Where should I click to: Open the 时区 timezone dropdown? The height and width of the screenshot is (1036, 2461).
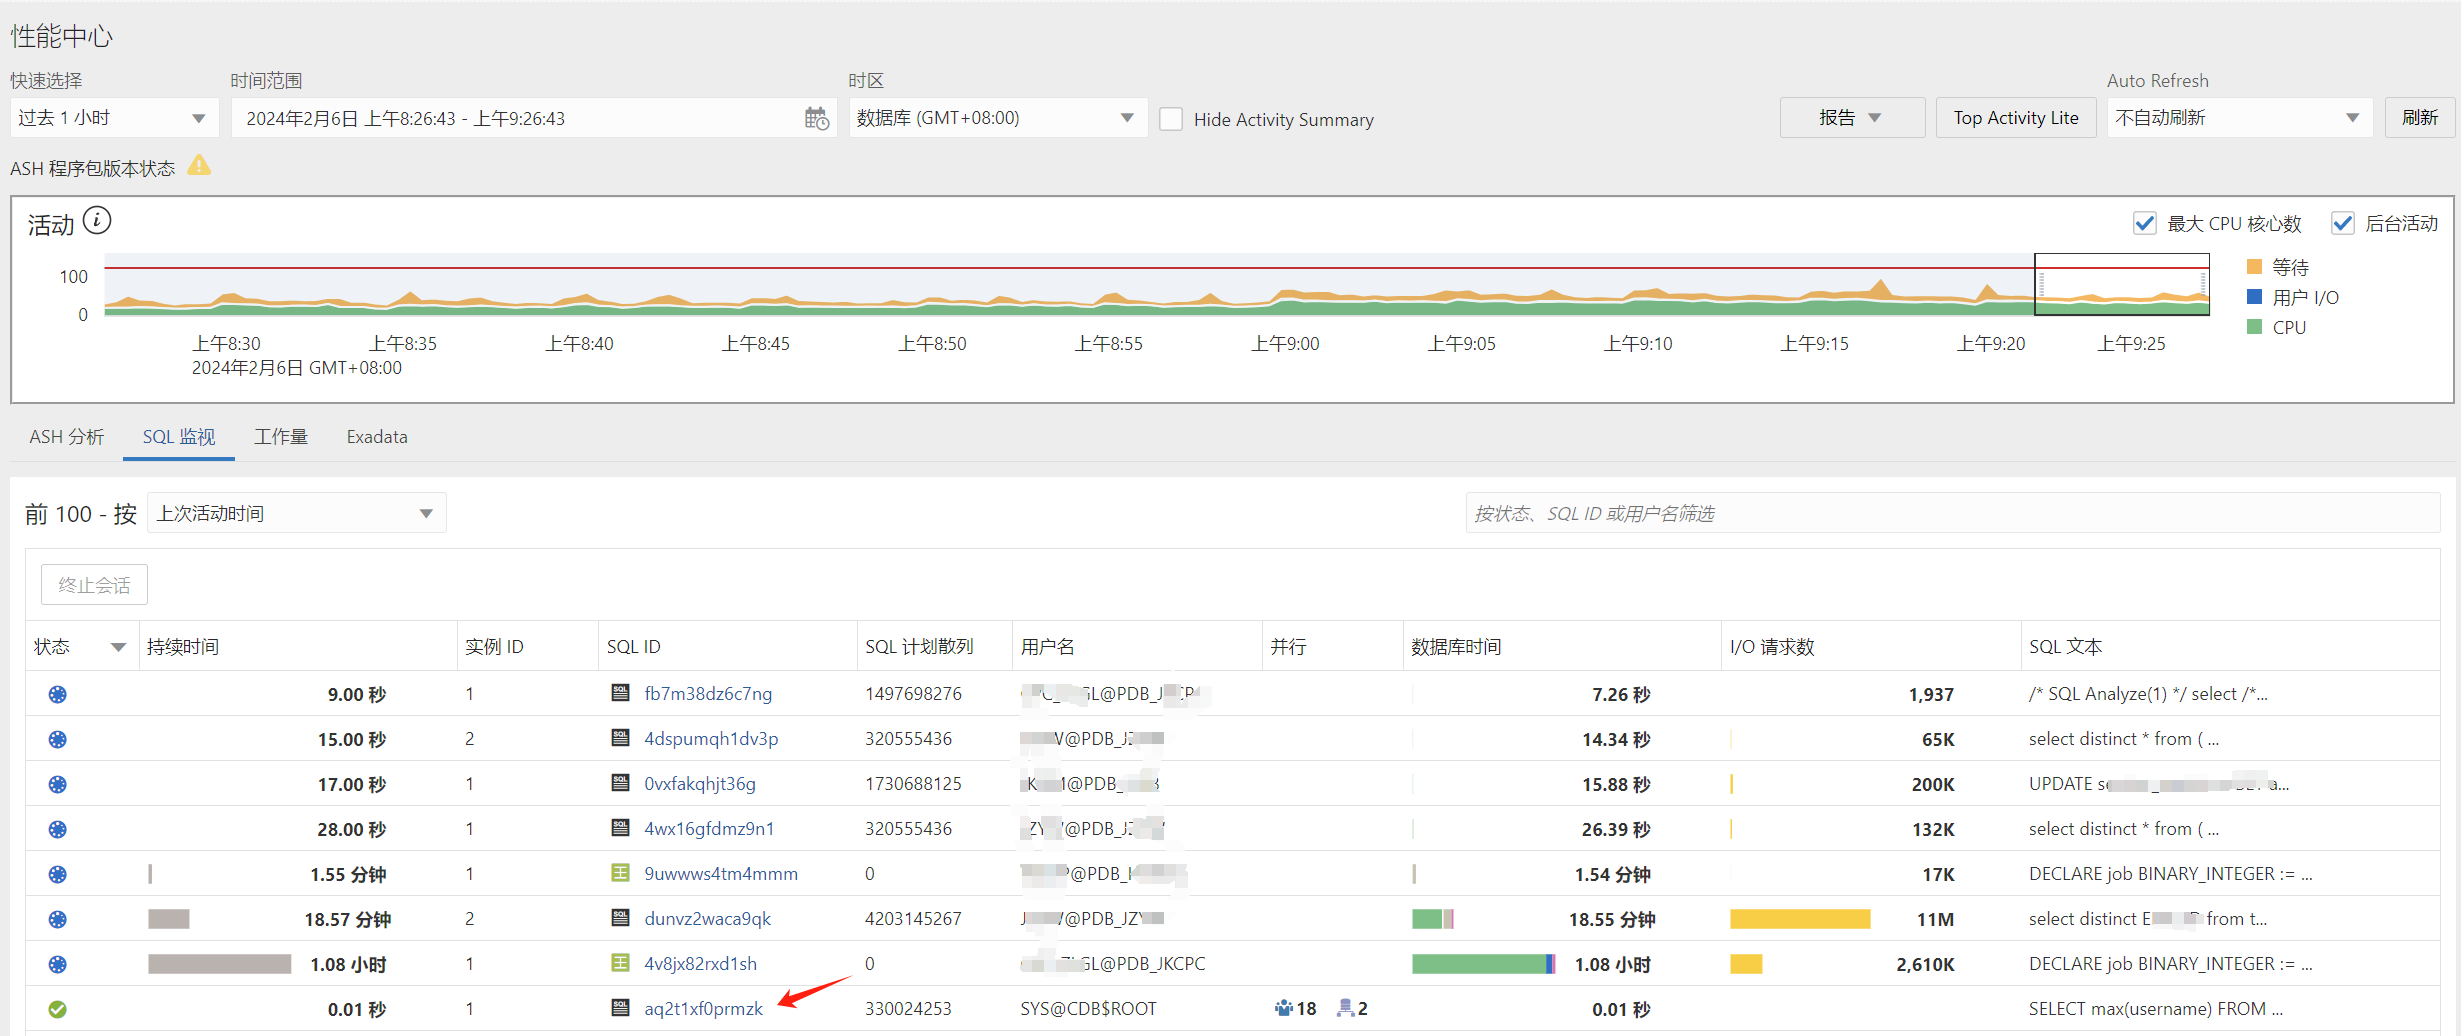[998, 118]
